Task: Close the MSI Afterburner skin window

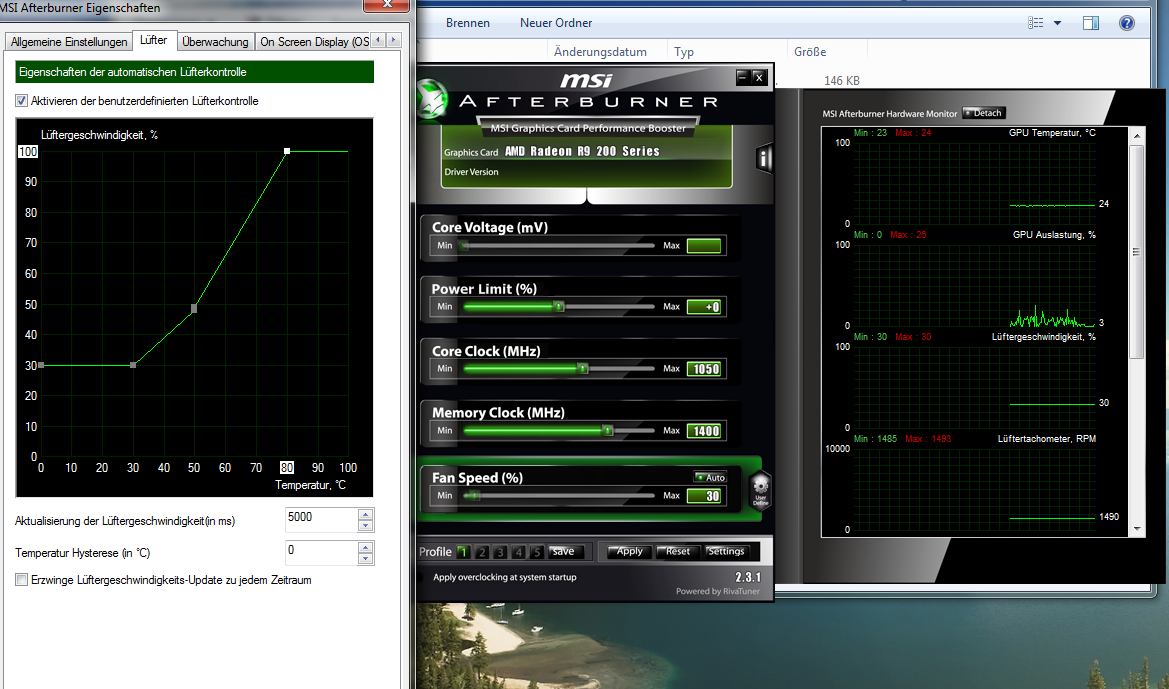Action: (759, 76)
